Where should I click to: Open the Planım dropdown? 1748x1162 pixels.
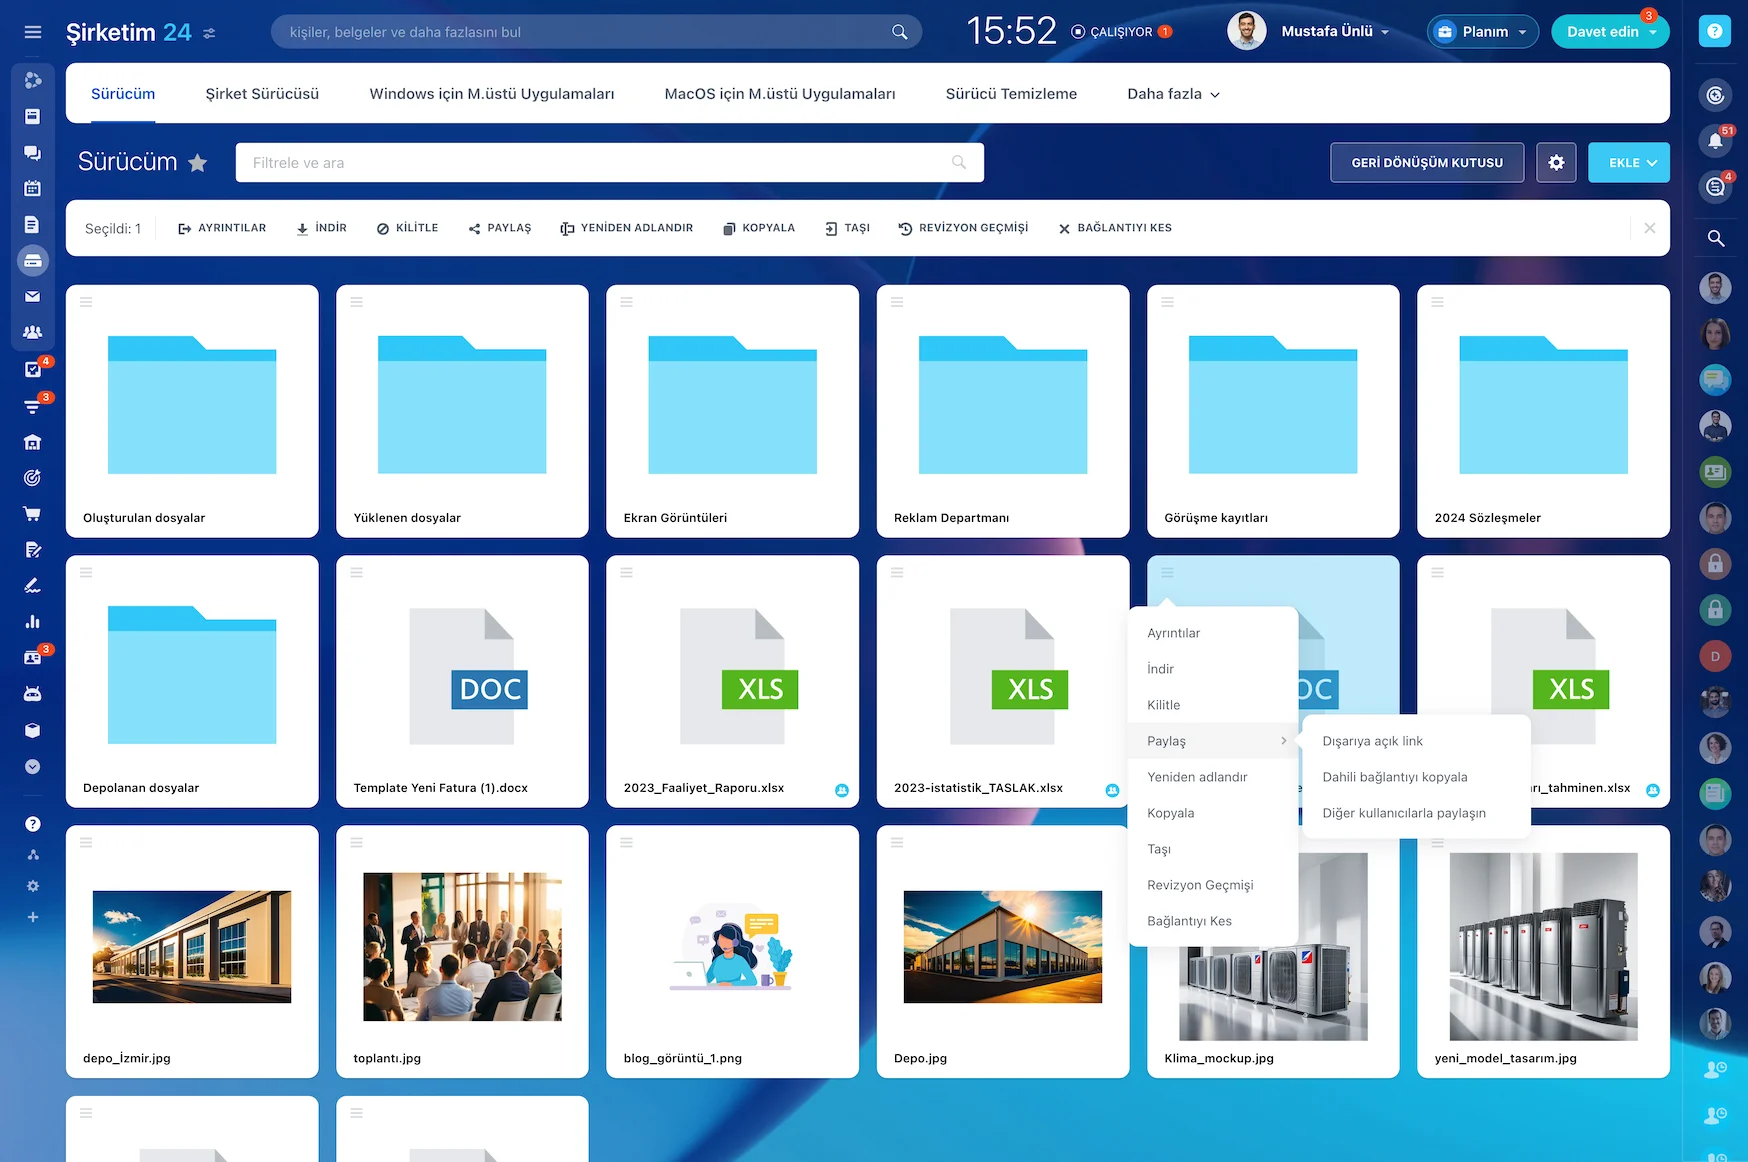[x=1483, y=32]
